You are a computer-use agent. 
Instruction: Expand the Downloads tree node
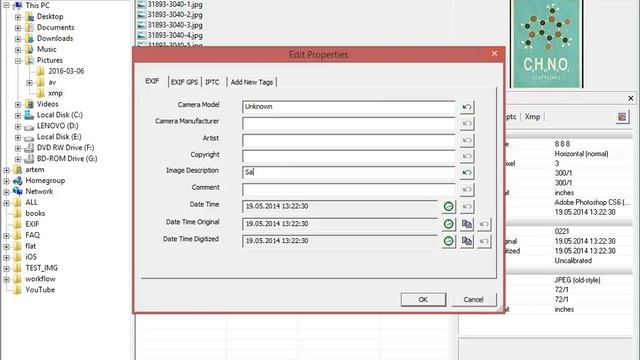click(x=18, y=39)
